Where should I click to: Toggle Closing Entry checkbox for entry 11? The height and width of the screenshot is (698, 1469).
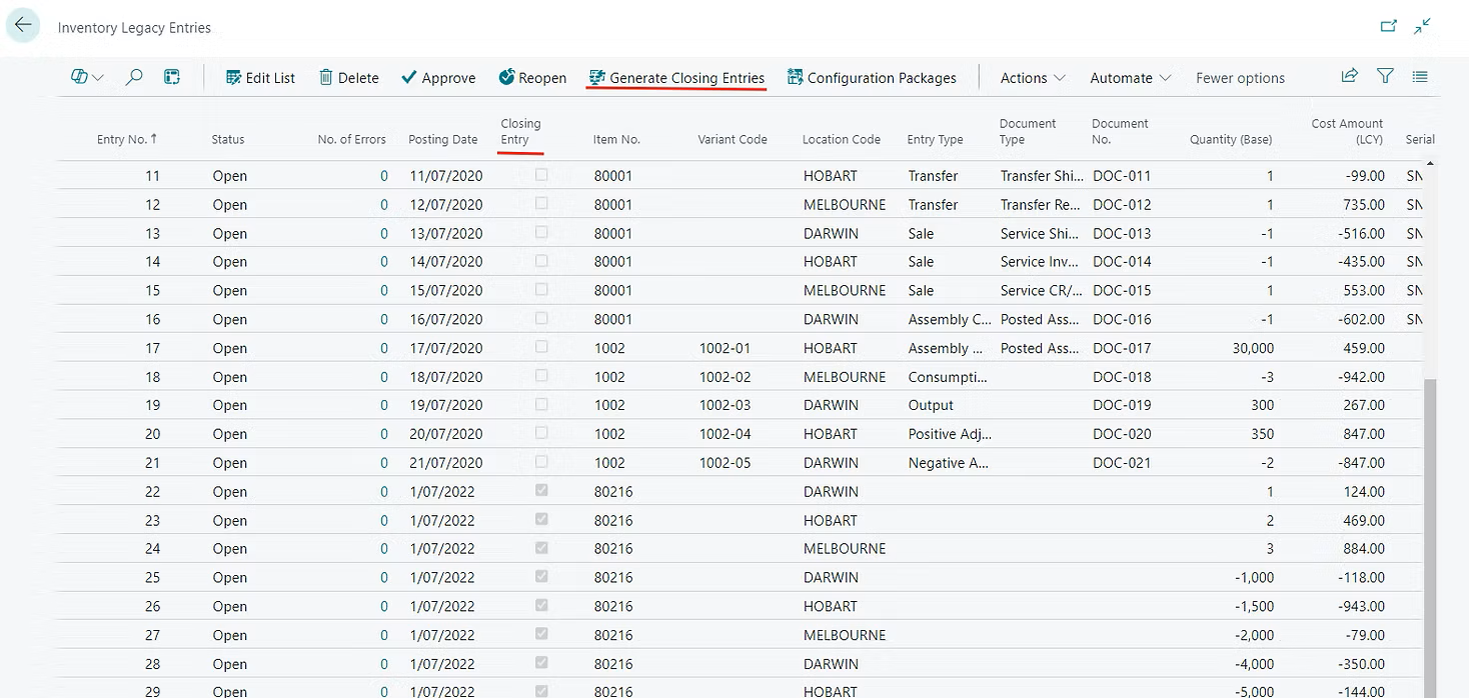(542, 175)
